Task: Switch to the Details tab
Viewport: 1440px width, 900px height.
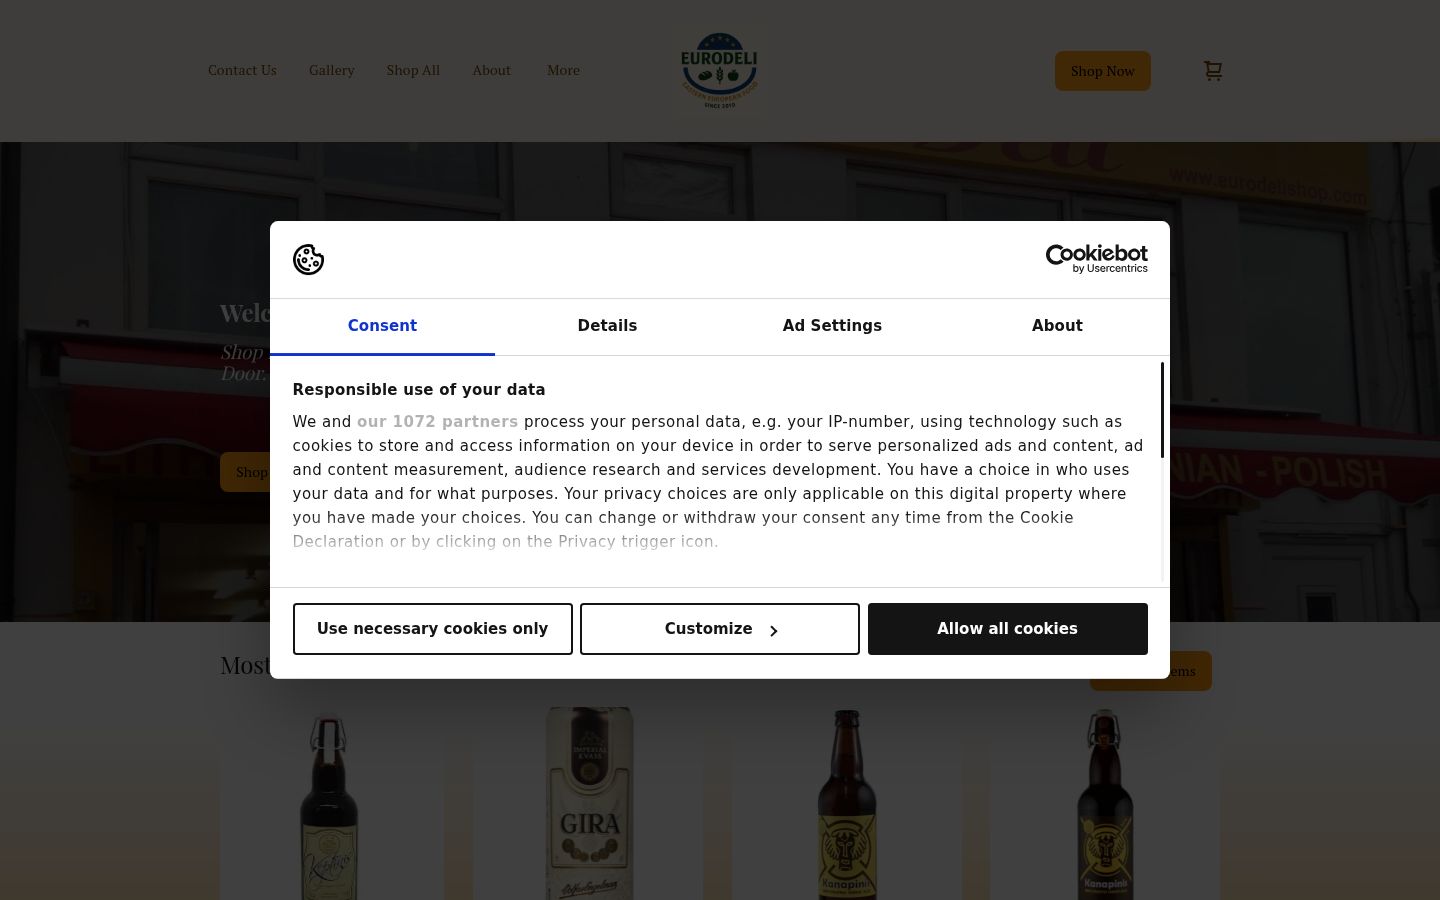Action: (x=607, y=326)
